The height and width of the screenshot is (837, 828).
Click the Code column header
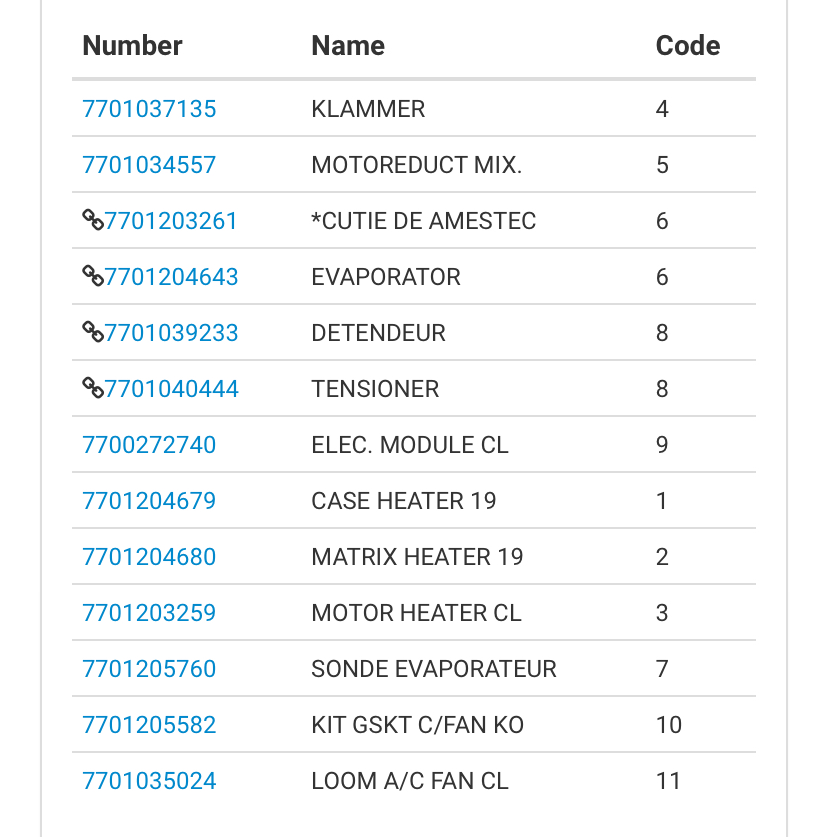click(x=688, y=46)
